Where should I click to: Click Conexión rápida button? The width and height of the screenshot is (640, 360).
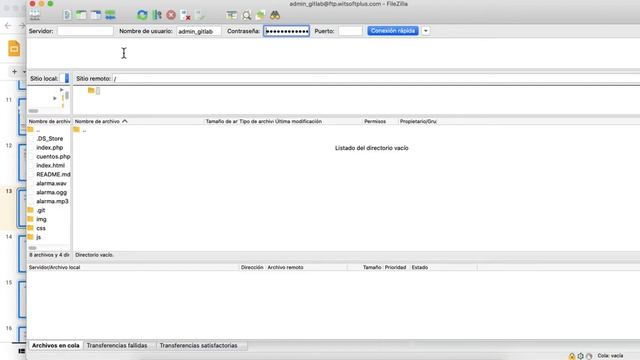[x=393, y=31]
